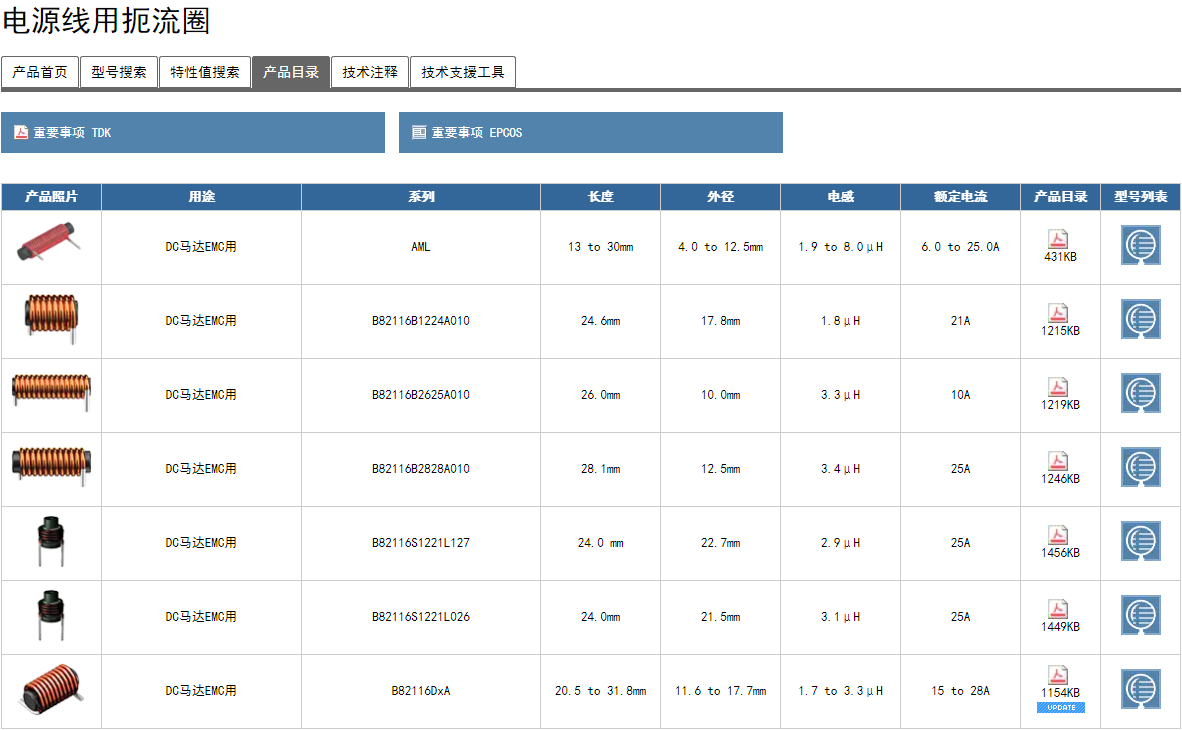
Task: Select the 特性值搜索 tab
Action: coord(205,72)
